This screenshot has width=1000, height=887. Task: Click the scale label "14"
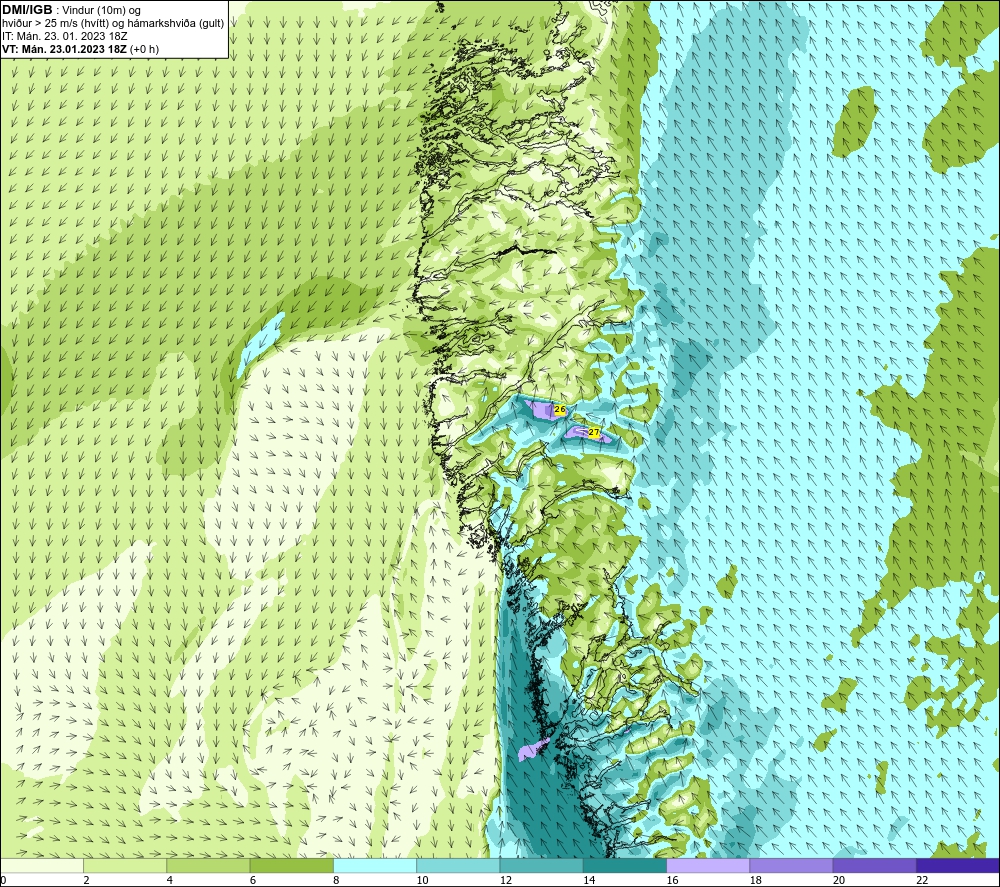pos(589,881)
